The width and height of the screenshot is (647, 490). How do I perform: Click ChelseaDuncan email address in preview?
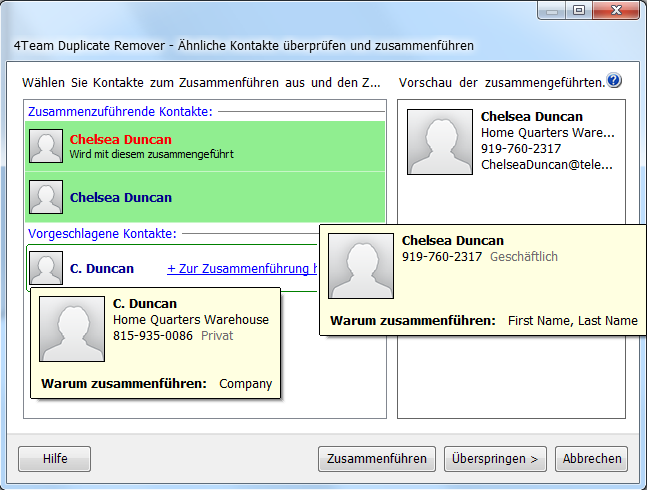[x=546, y=165]
